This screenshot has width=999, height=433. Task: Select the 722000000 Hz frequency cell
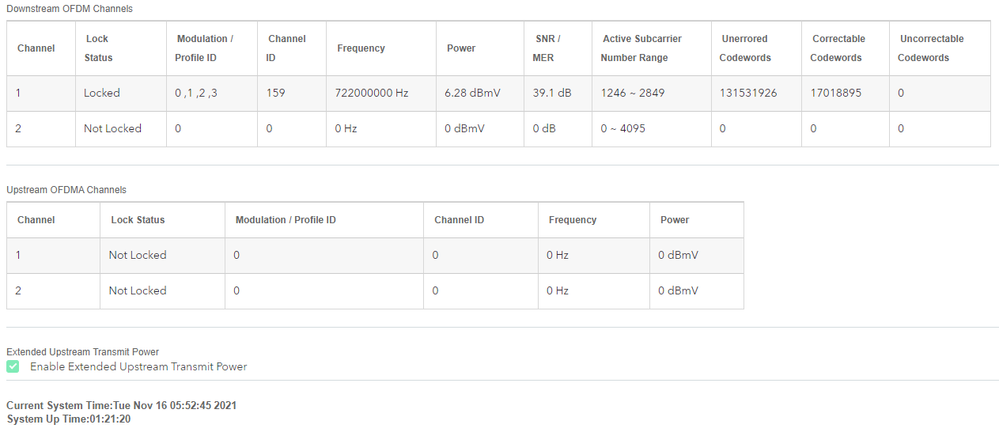[x=372, y=93]
